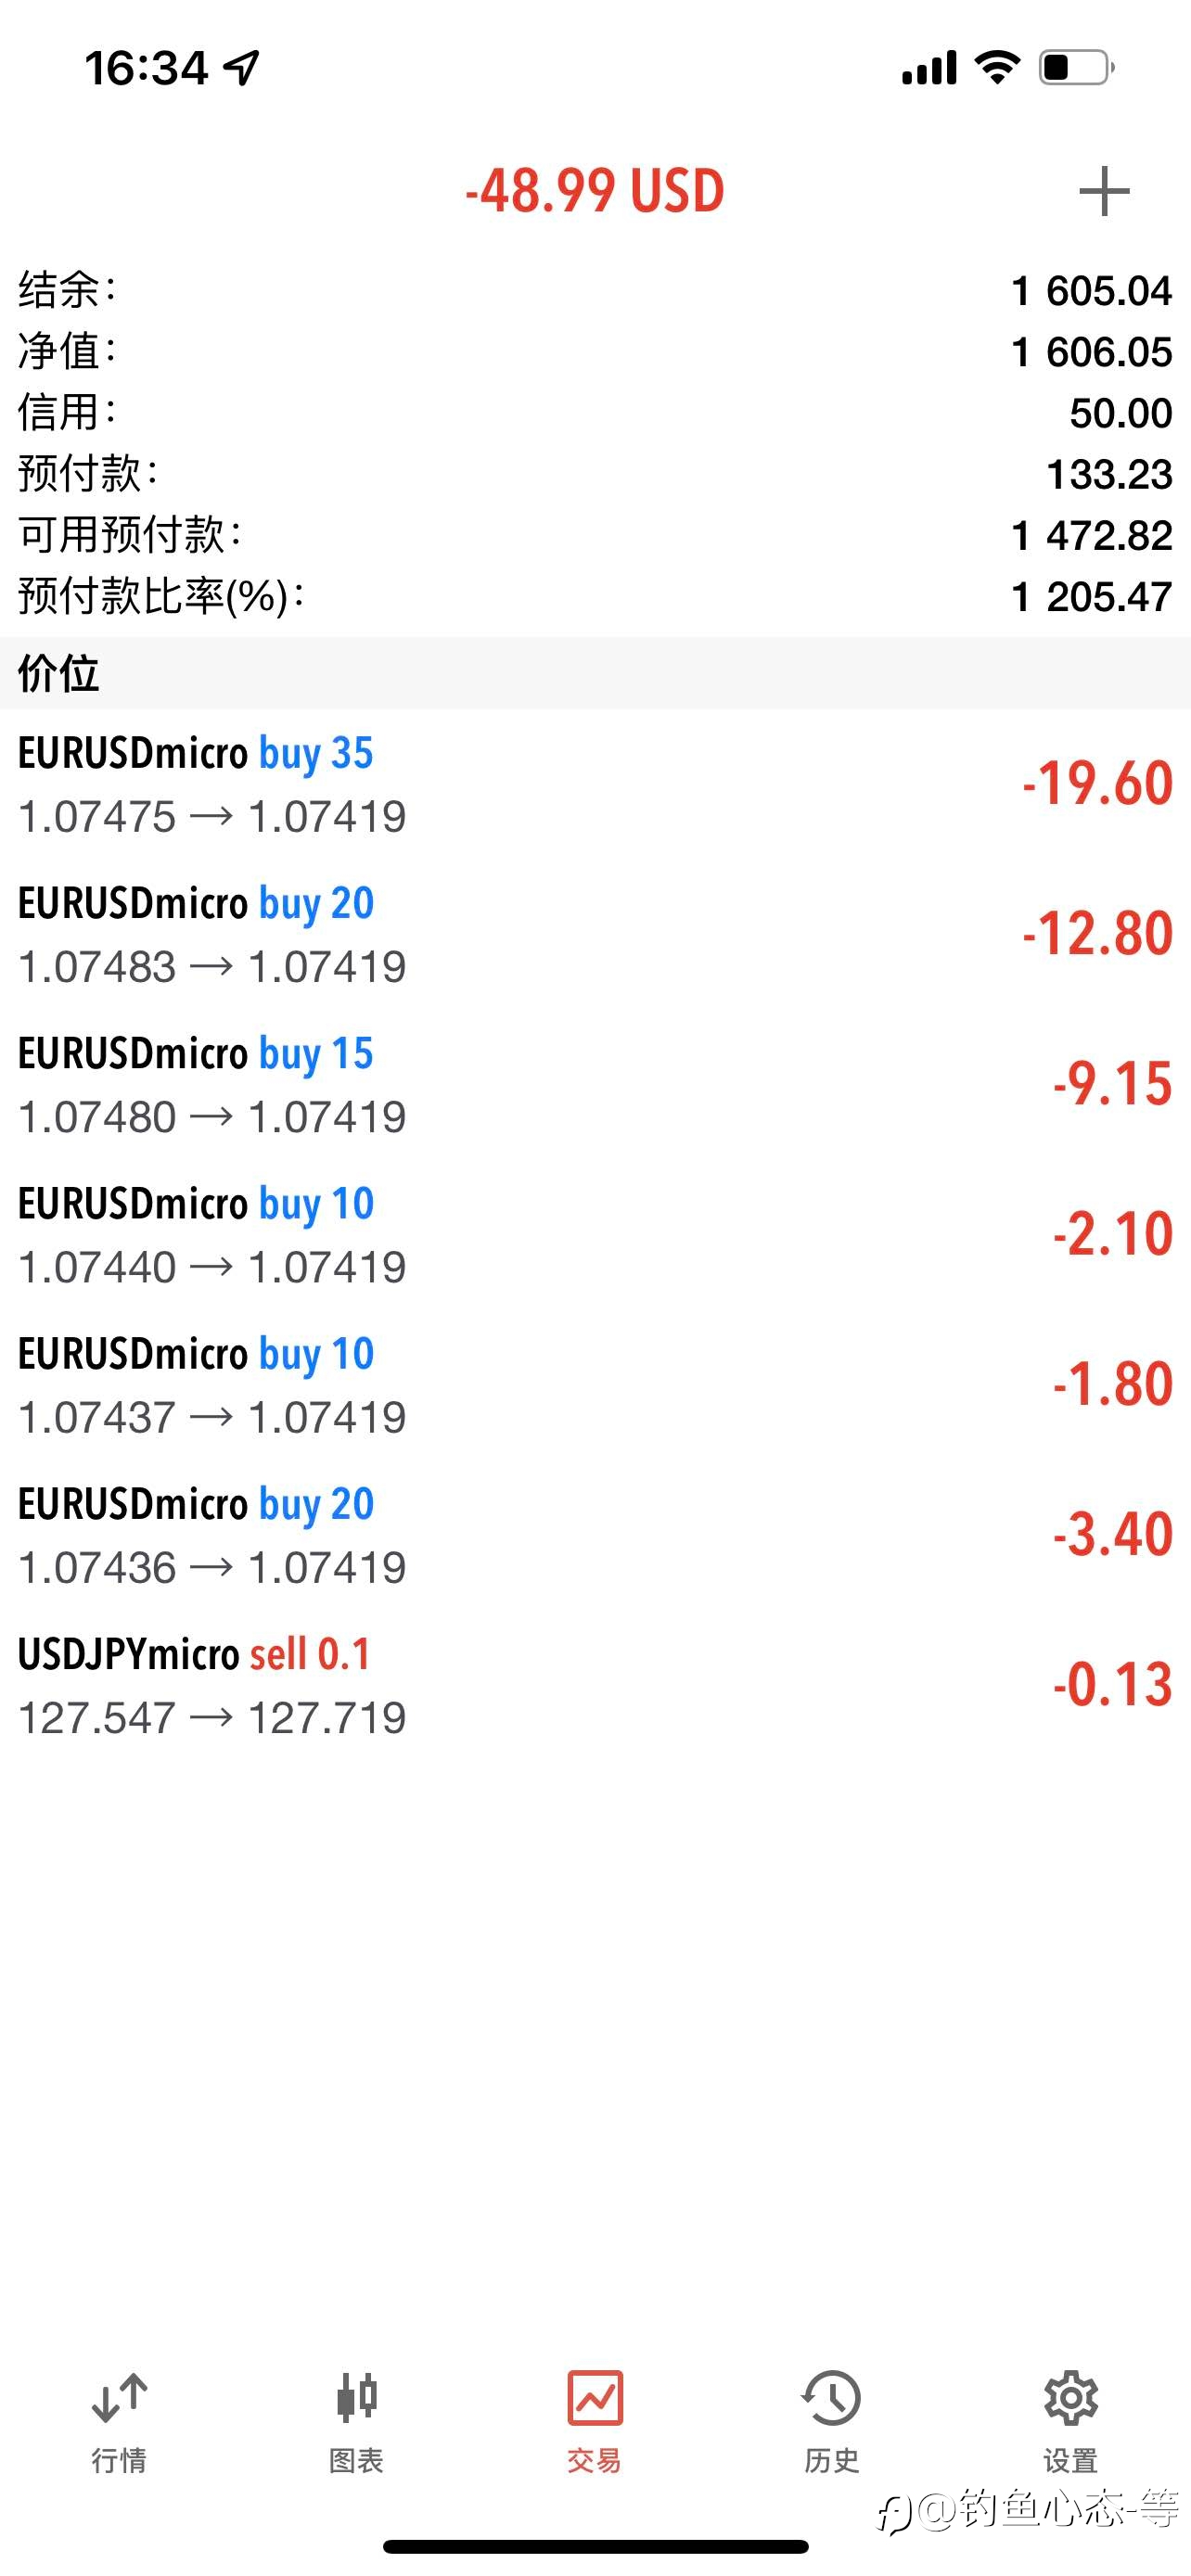This screenshot has height=2576, width=1191.
Task: Tap the 价位 positions section header
Action: [x=595, y=673]
